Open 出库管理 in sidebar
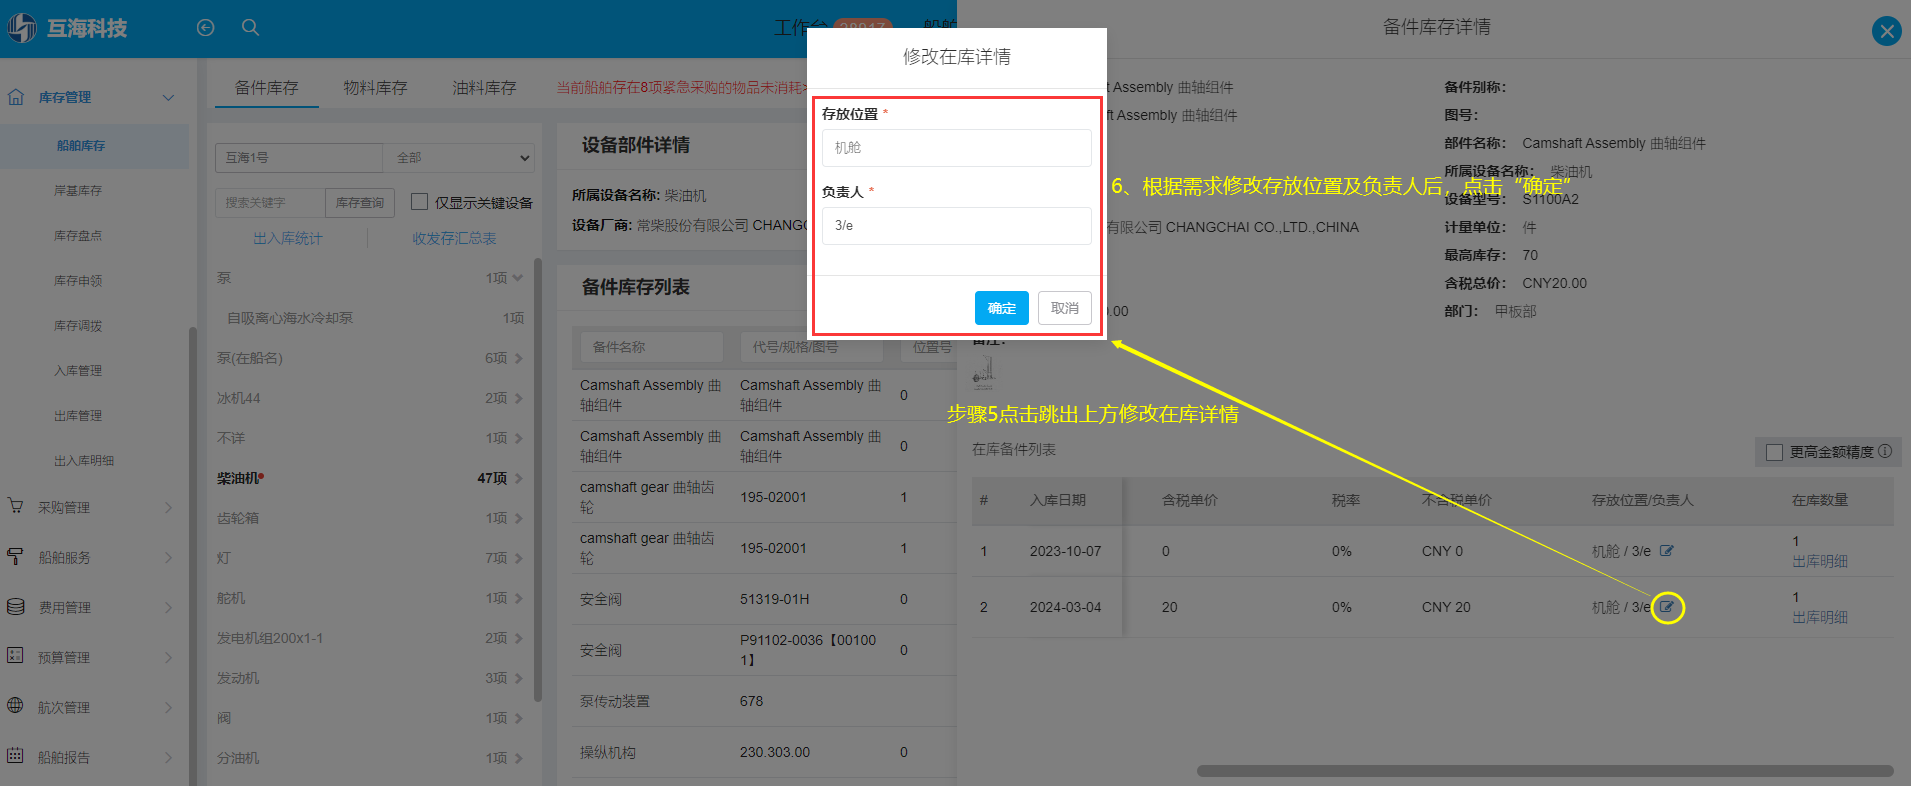1911x786 pixels. [78, 415]
